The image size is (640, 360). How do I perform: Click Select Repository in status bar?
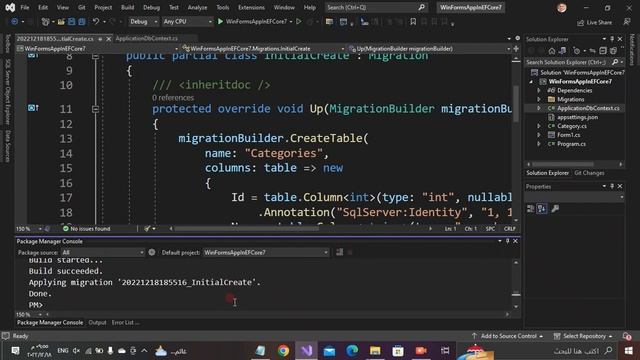tap(583, 336)
